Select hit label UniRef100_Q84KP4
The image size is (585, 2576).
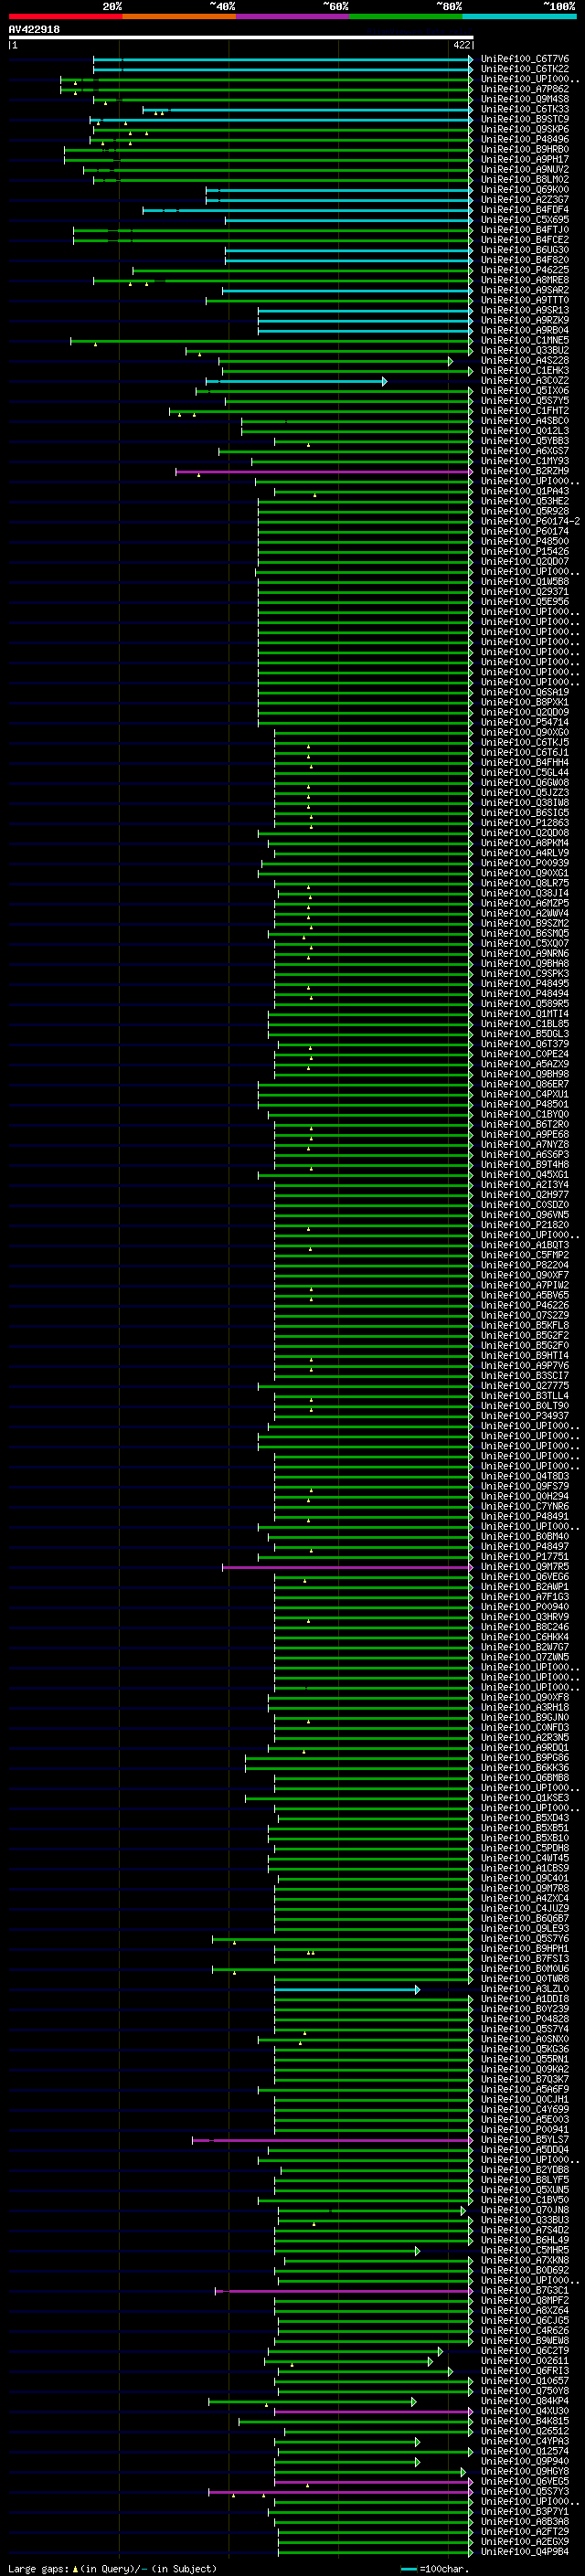click(525, 2401)
